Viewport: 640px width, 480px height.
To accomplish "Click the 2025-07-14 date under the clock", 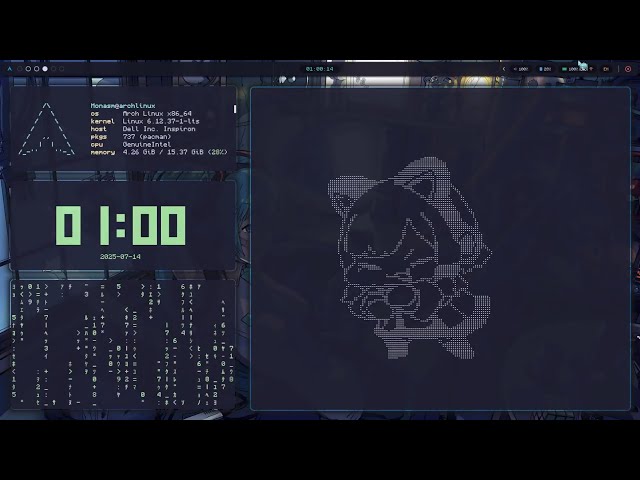I will pyautogui.click(x=120, y=257).
